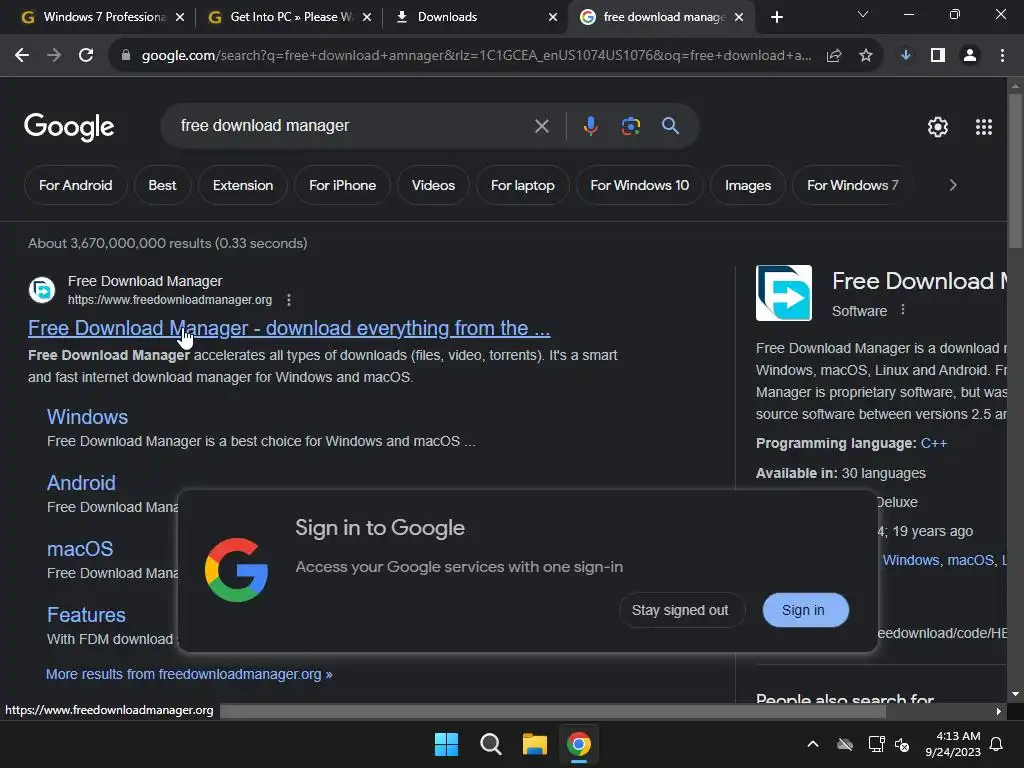Image resolution: width=1024 pixels, height=768 pixels.
Task: Go back to the previous page
Action: coord(22,56)
